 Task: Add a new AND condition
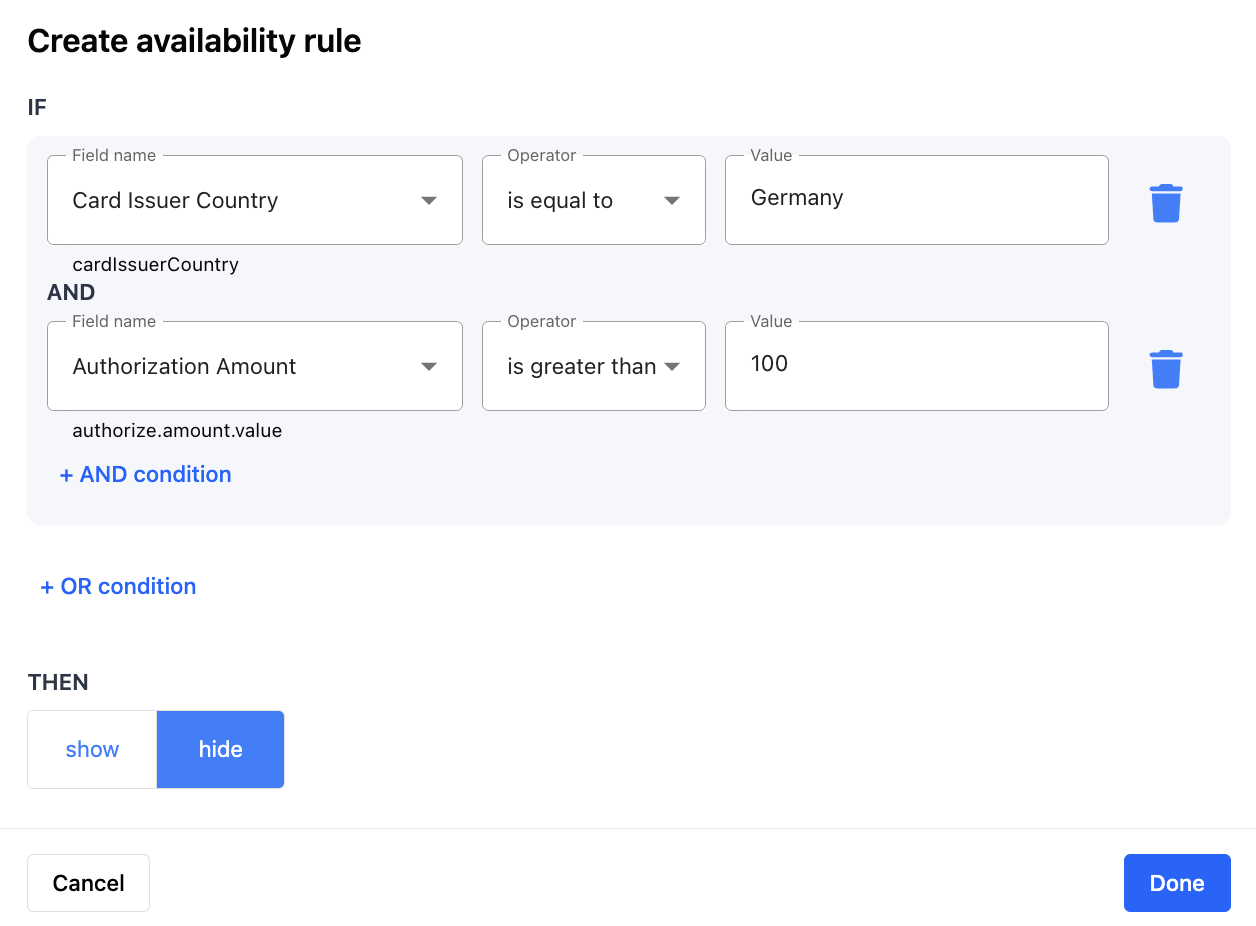pos(146,475)
